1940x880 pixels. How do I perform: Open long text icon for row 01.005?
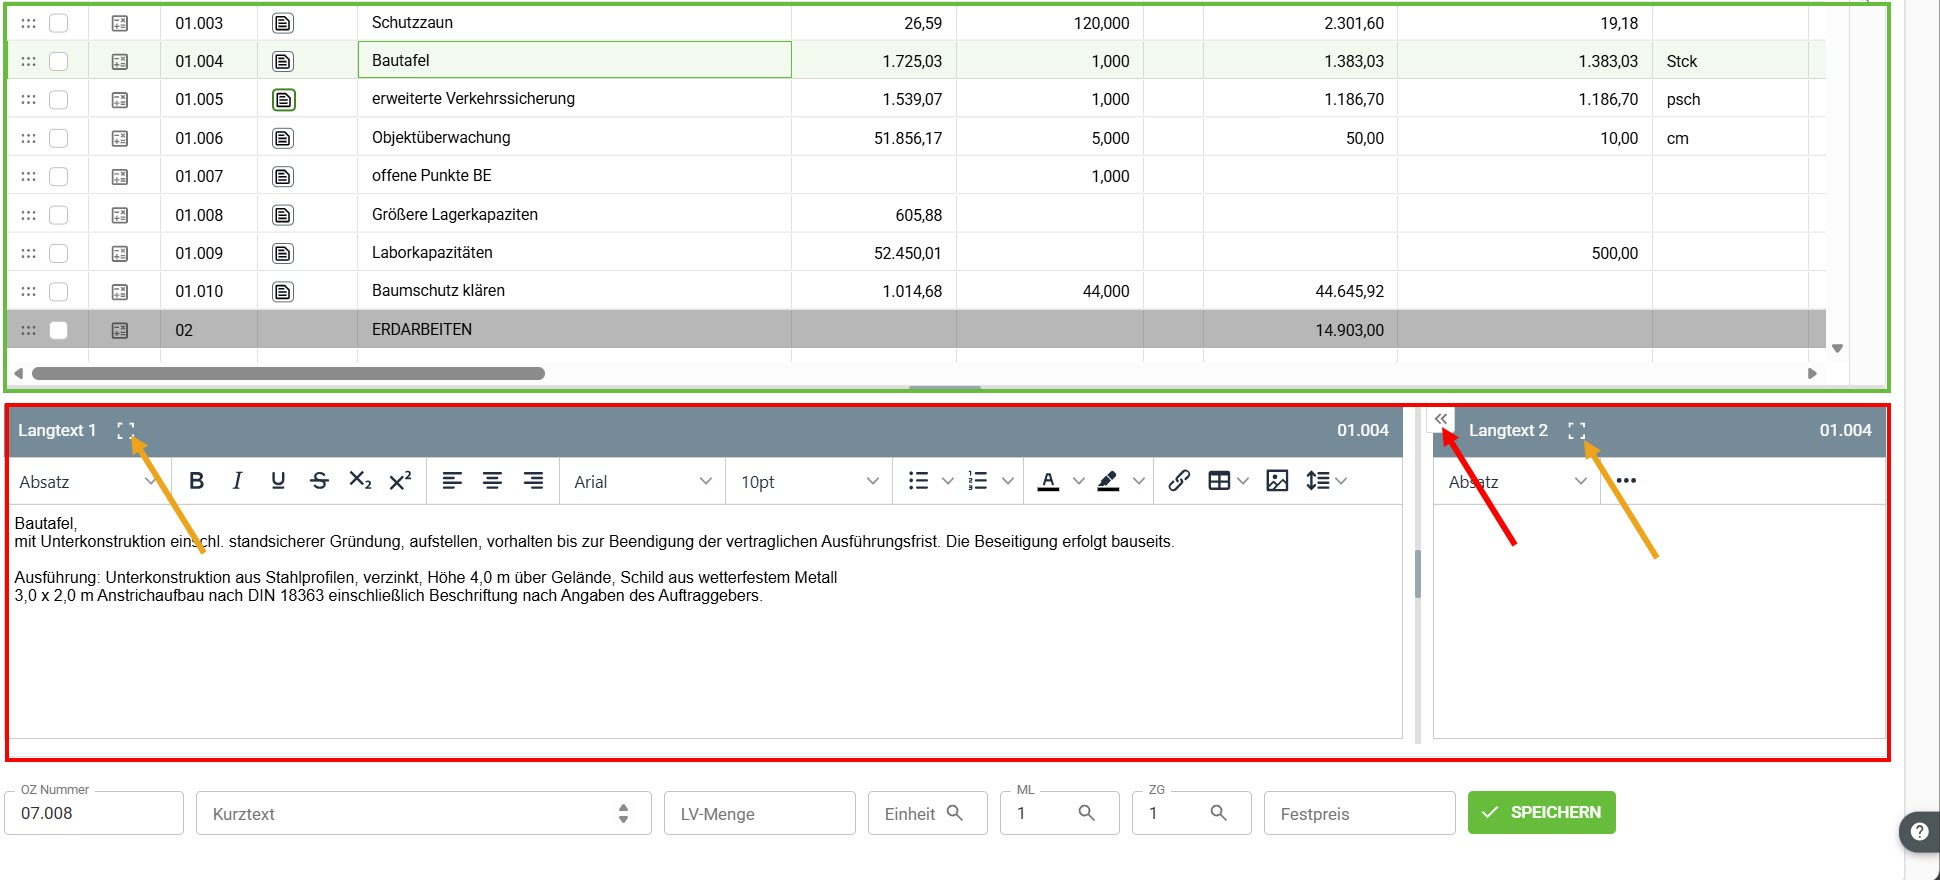[284, 100]
